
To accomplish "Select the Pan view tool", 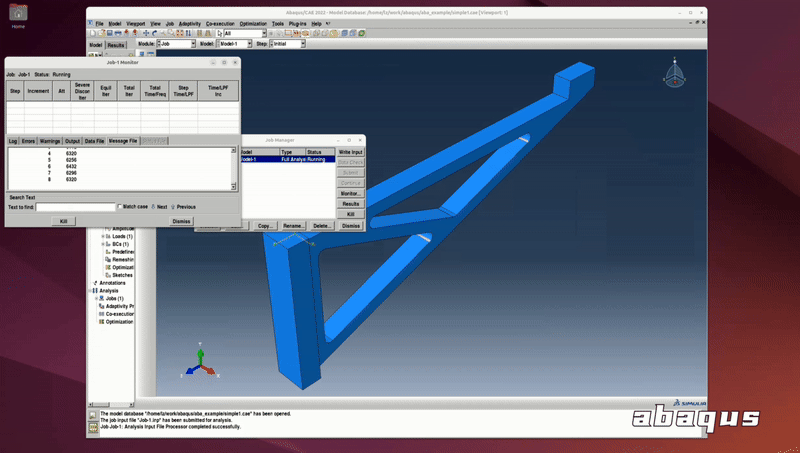I will click(146, 33).
